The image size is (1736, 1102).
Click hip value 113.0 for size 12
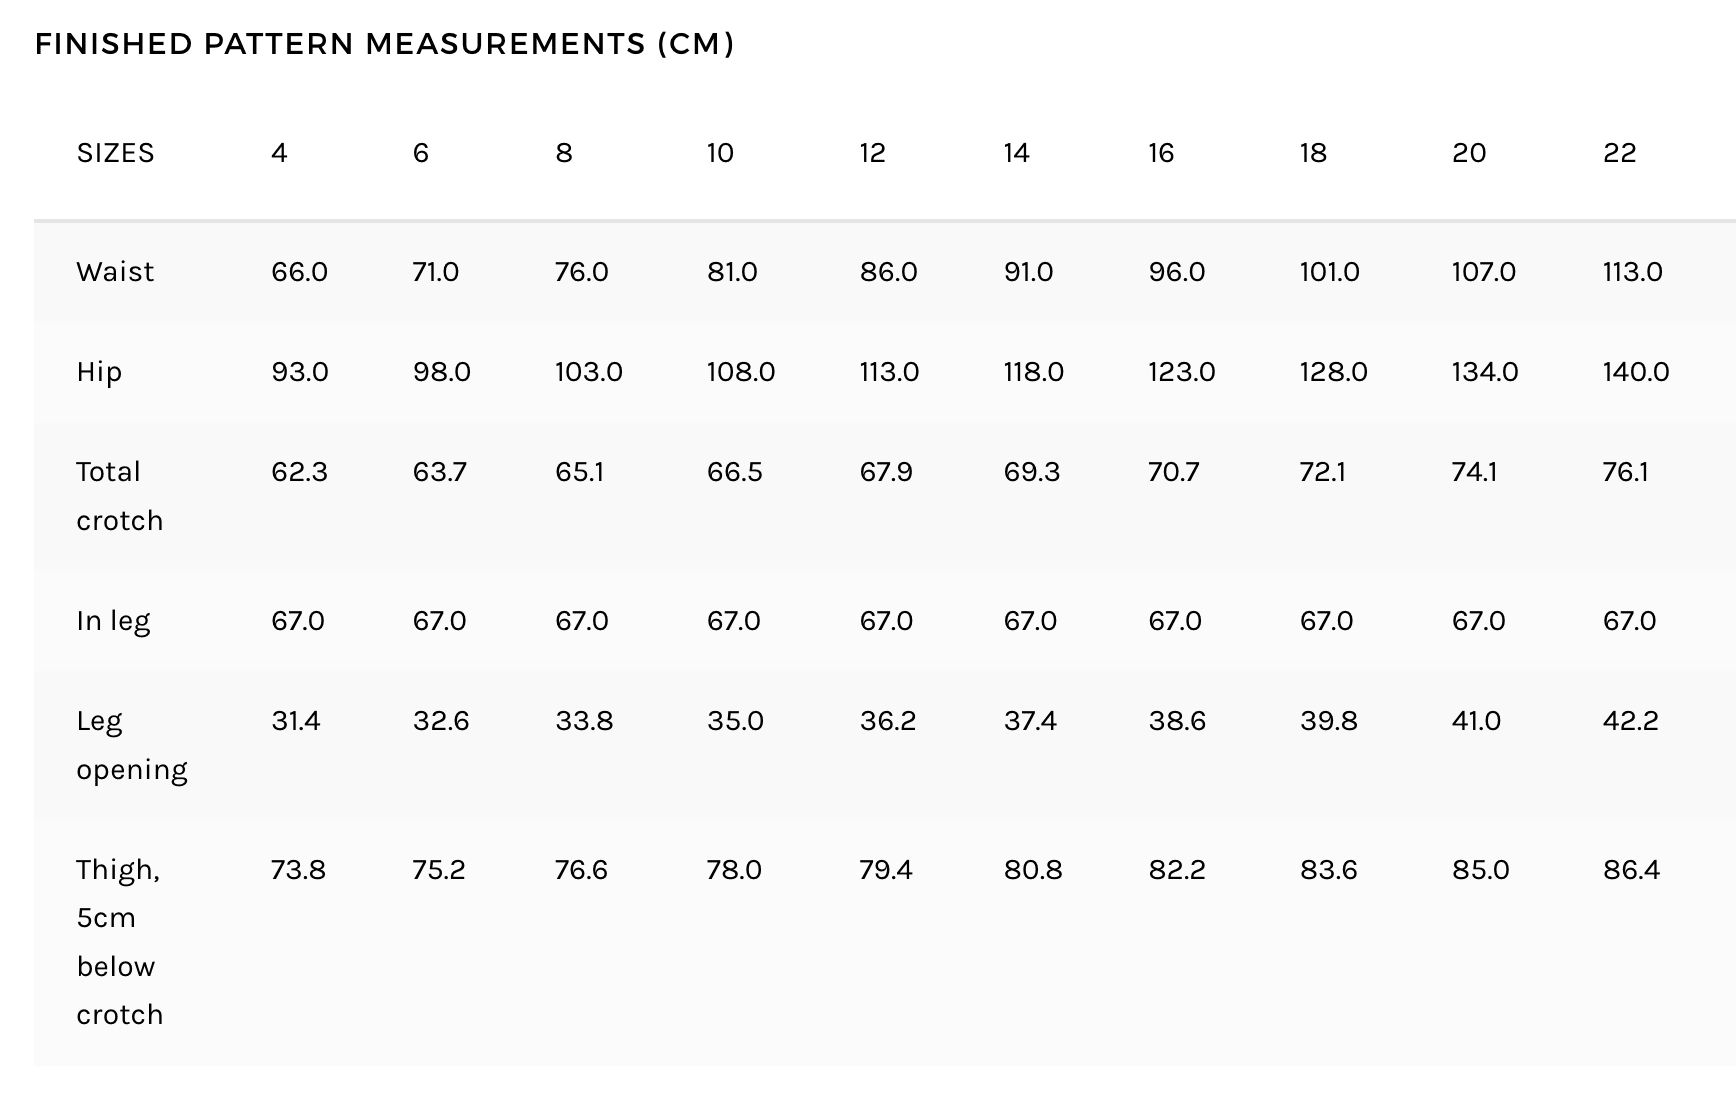[889, 372]
